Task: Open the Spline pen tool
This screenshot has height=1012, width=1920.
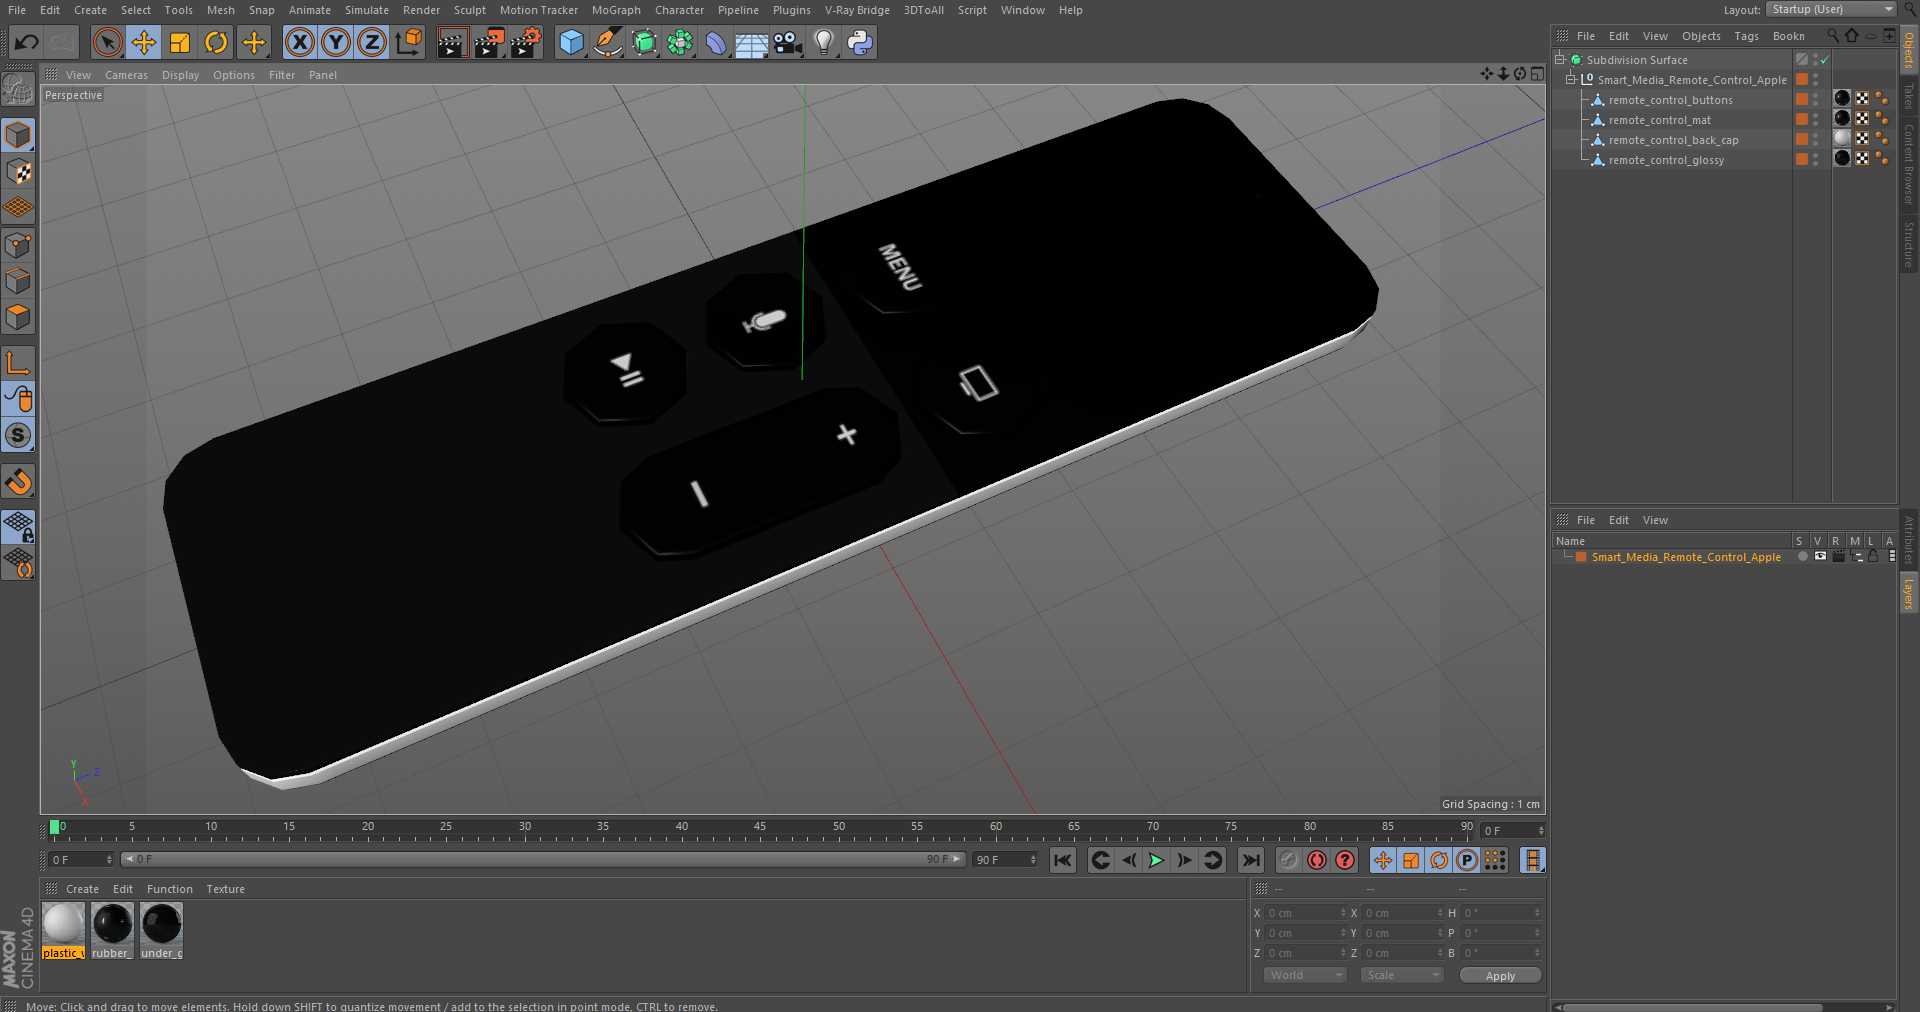Action: (x=607, y=42)
